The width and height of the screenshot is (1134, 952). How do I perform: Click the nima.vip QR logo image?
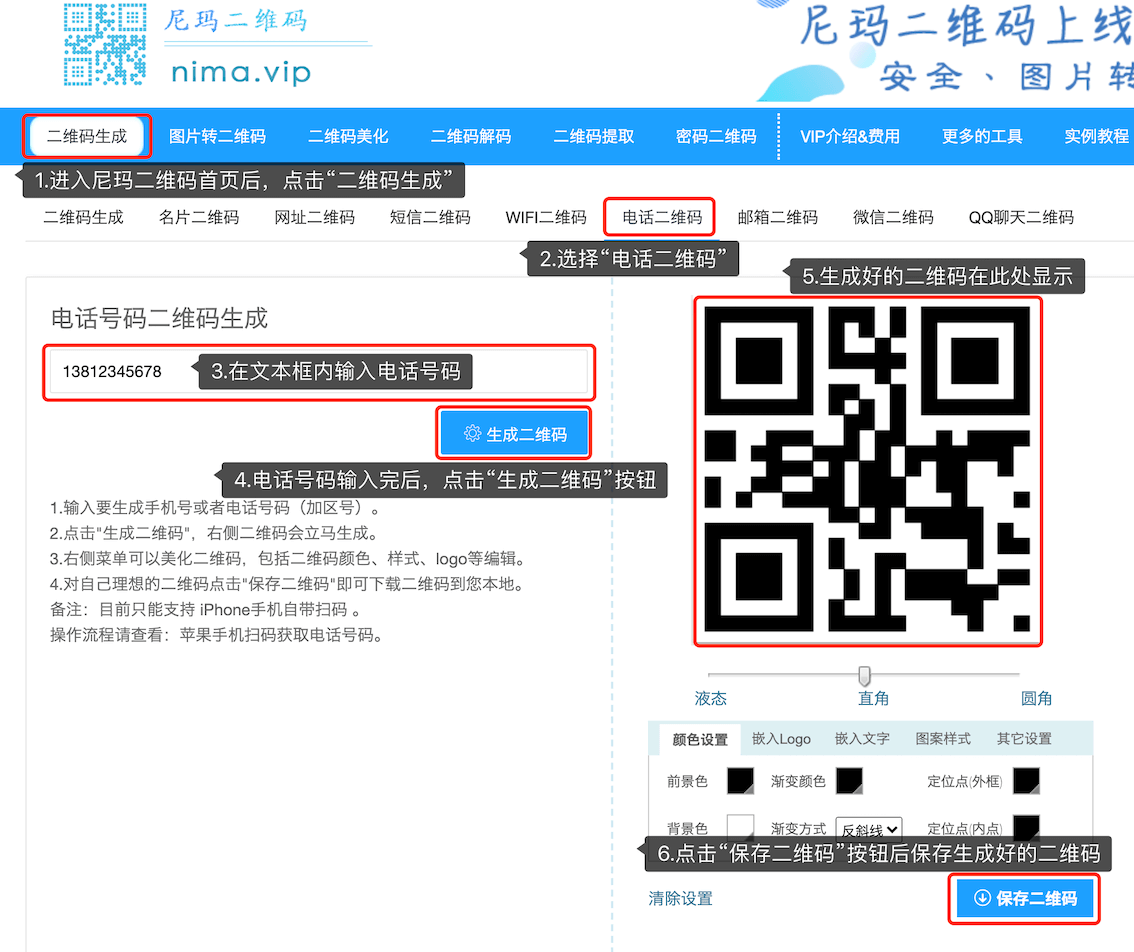coord(105,44)
